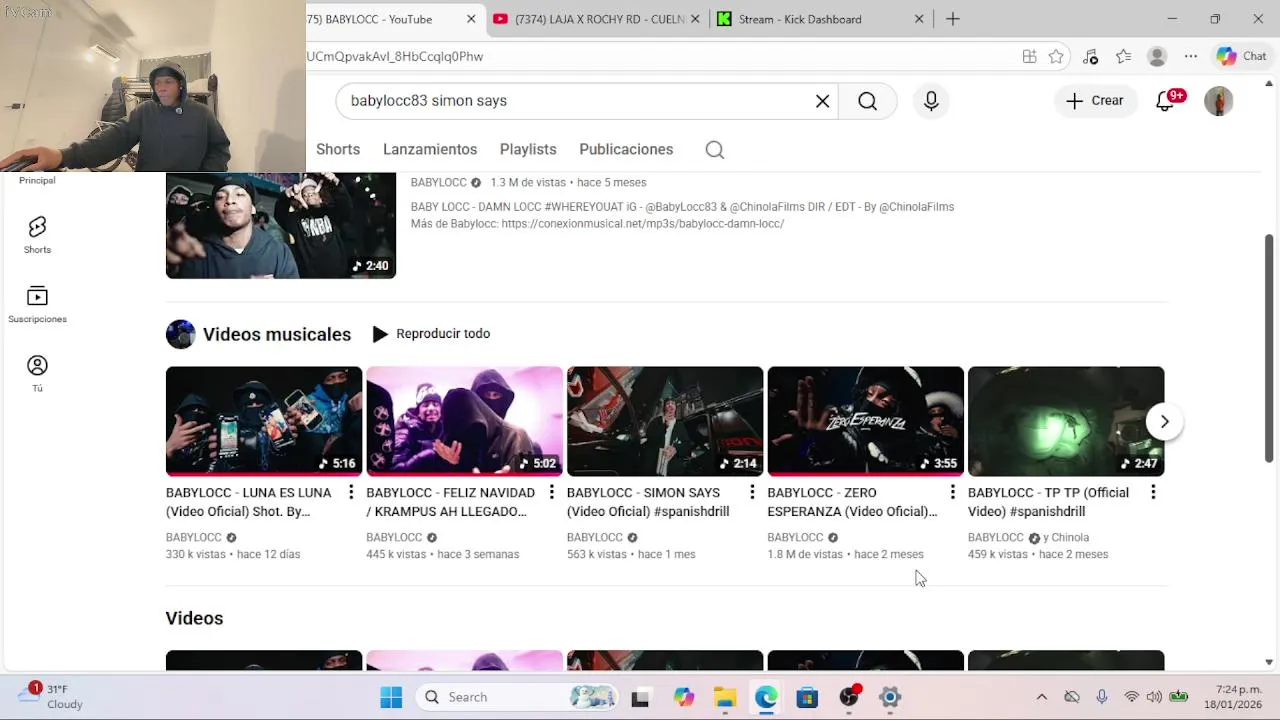Open clock showing 7:24 p.m.
1280x720 pixels.
pos(1233,697)
